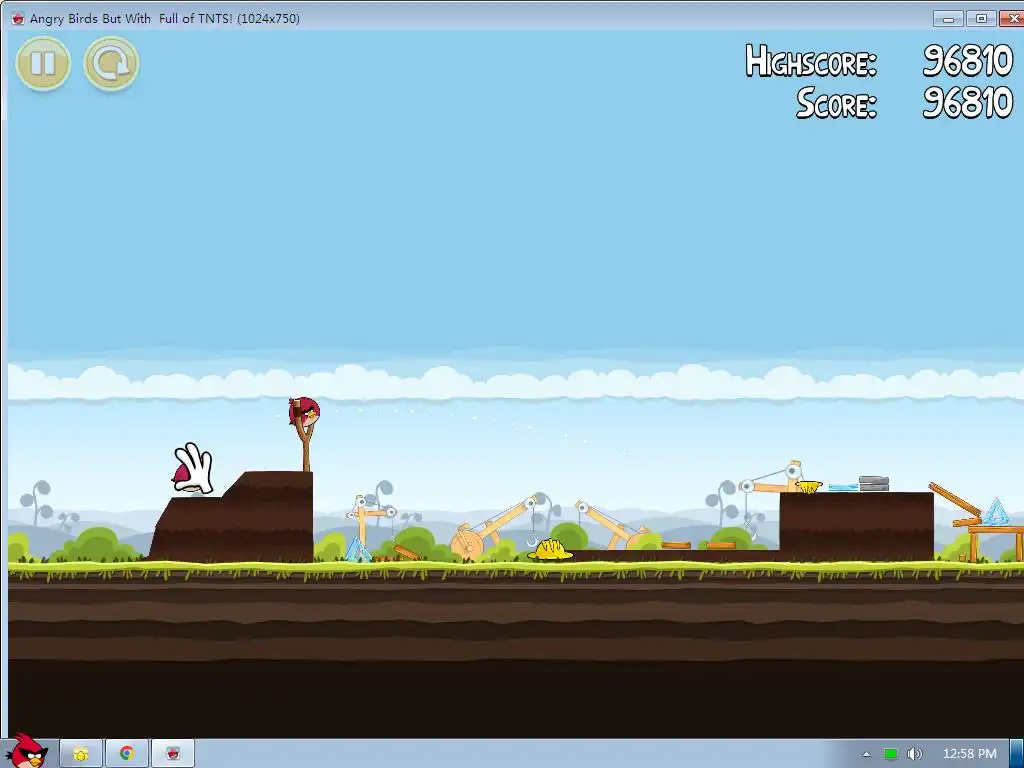The image size is (1024, 768).
Task: Maximize the Angry Birds game window
Action: coord(981,18)
